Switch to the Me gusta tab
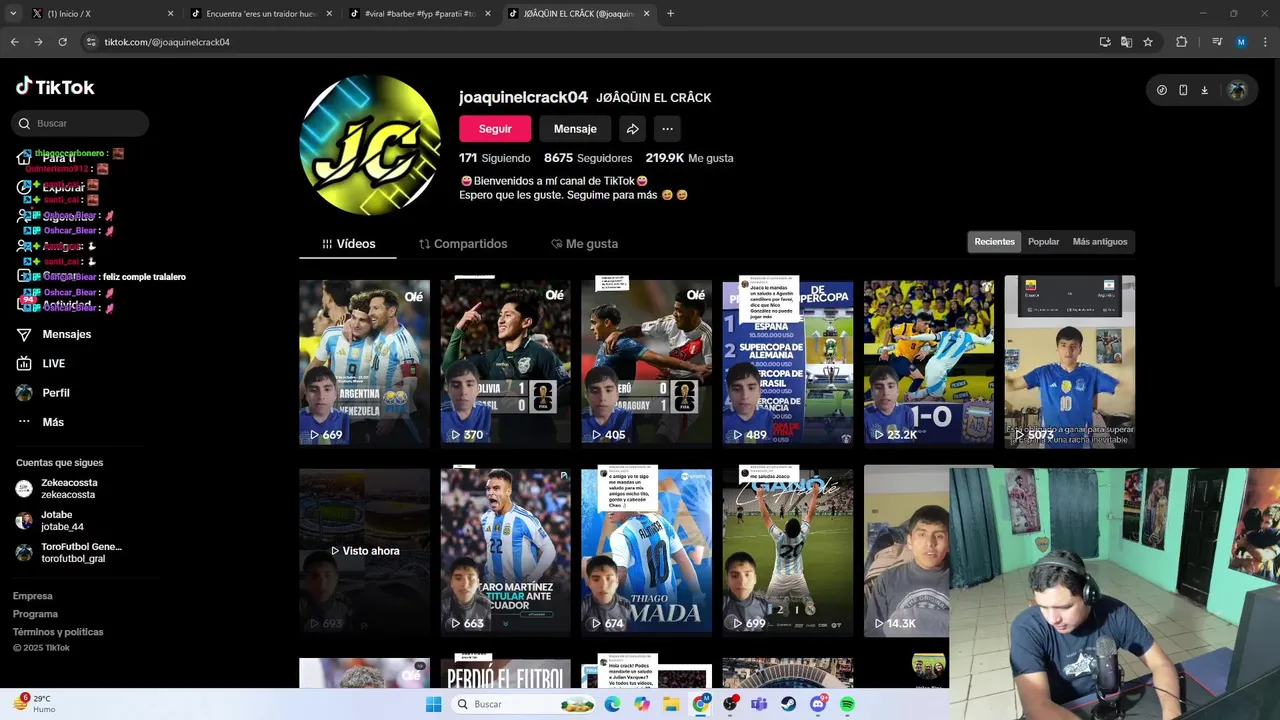Screen dimensions: 1280x720 (x=584, y=244)
